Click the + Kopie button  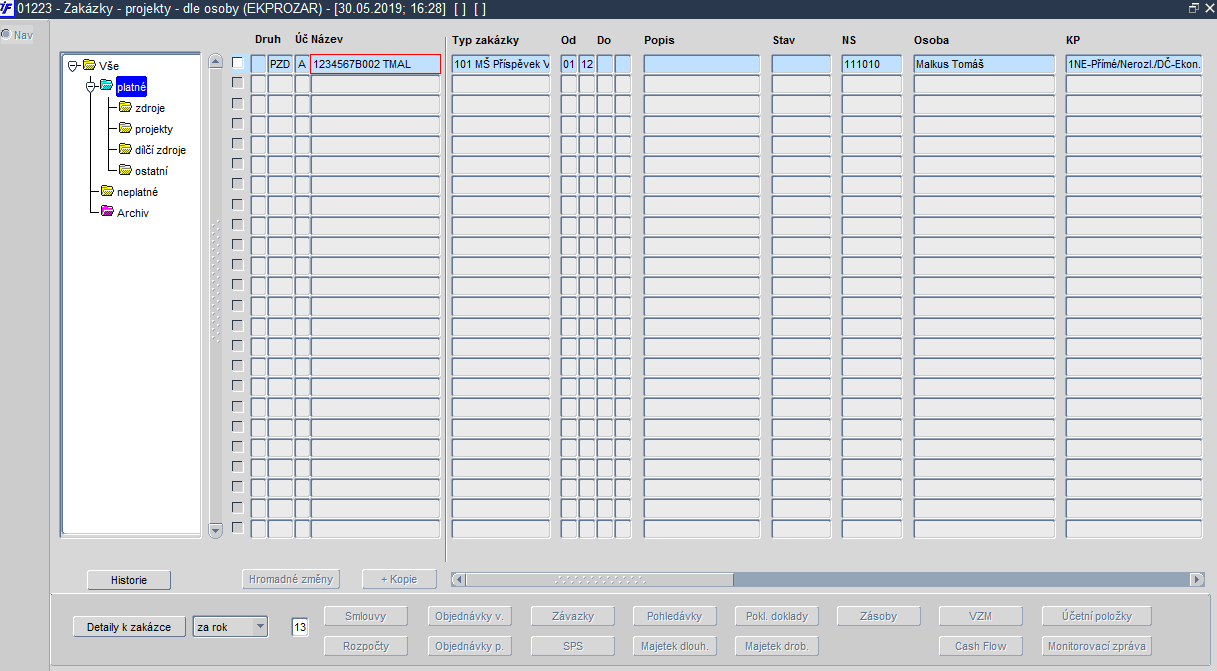(400, 579)
